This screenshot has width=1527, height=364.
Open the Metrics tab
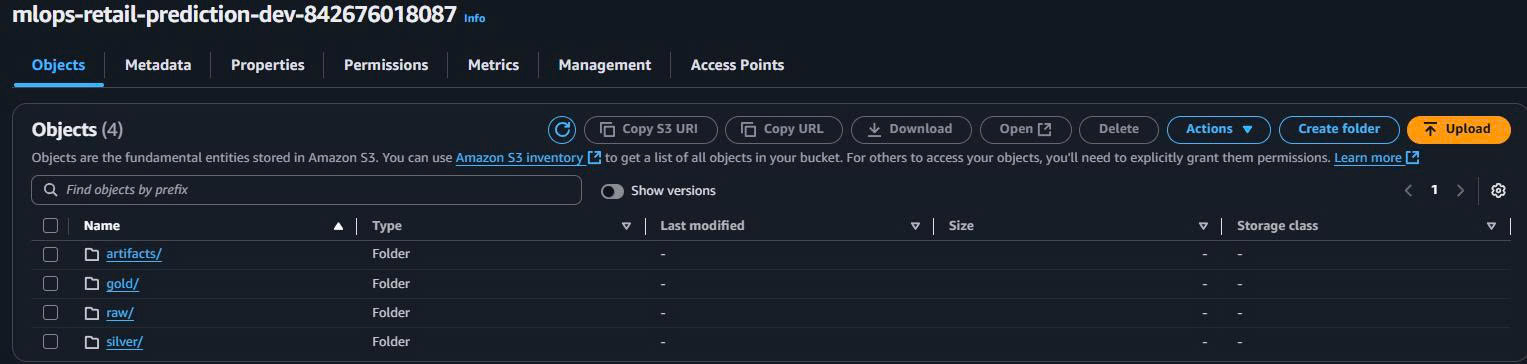[493, 65]
